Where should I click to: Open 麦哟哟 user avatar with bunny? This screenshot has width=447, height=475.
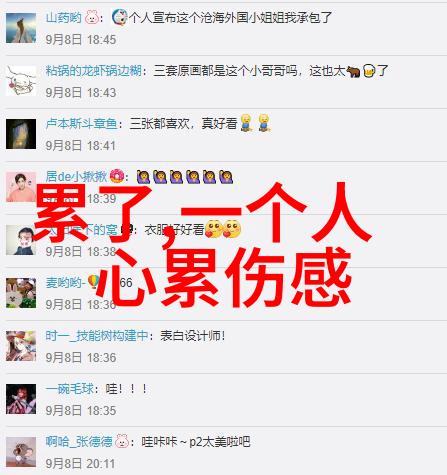pyautogui.click(x=21, y=293)
